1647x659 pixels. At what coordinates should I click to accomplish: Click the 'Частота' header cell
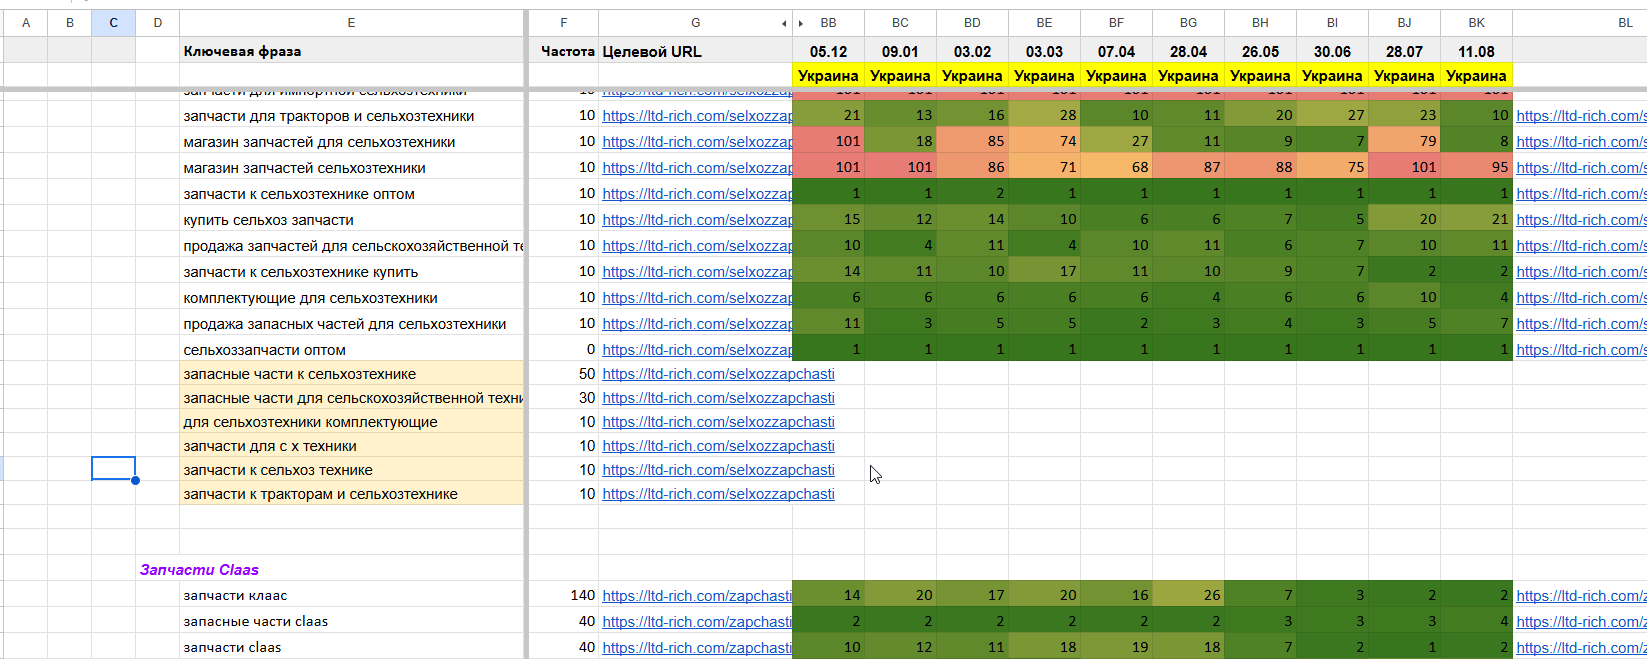coord(564,51)
